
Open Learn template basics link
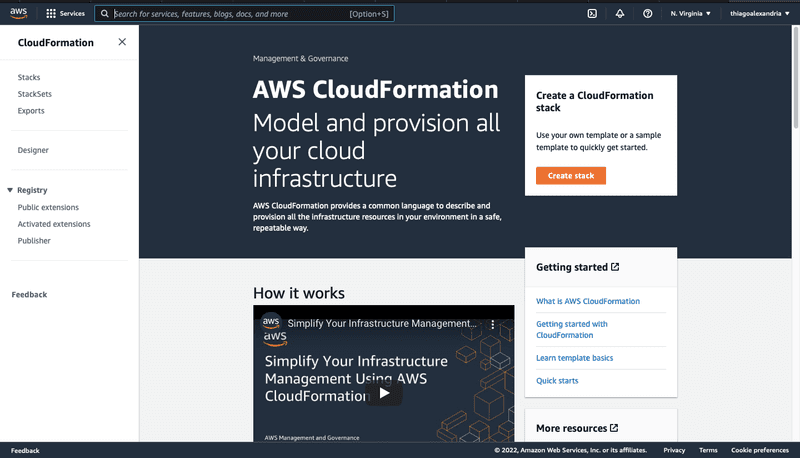click(x=574, y=358)
